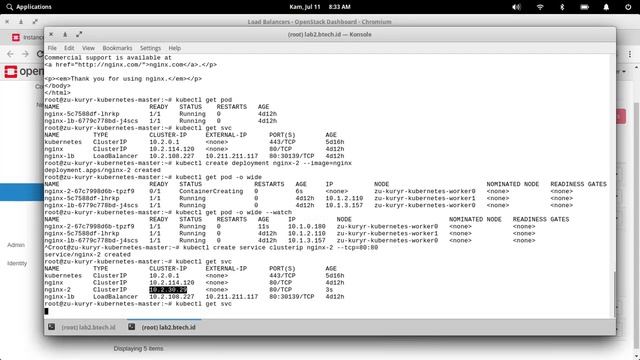Select the active second Konsole tab
Image resolution: width=640 pixels, height=360 pixels.
click(x=164, y=327)
